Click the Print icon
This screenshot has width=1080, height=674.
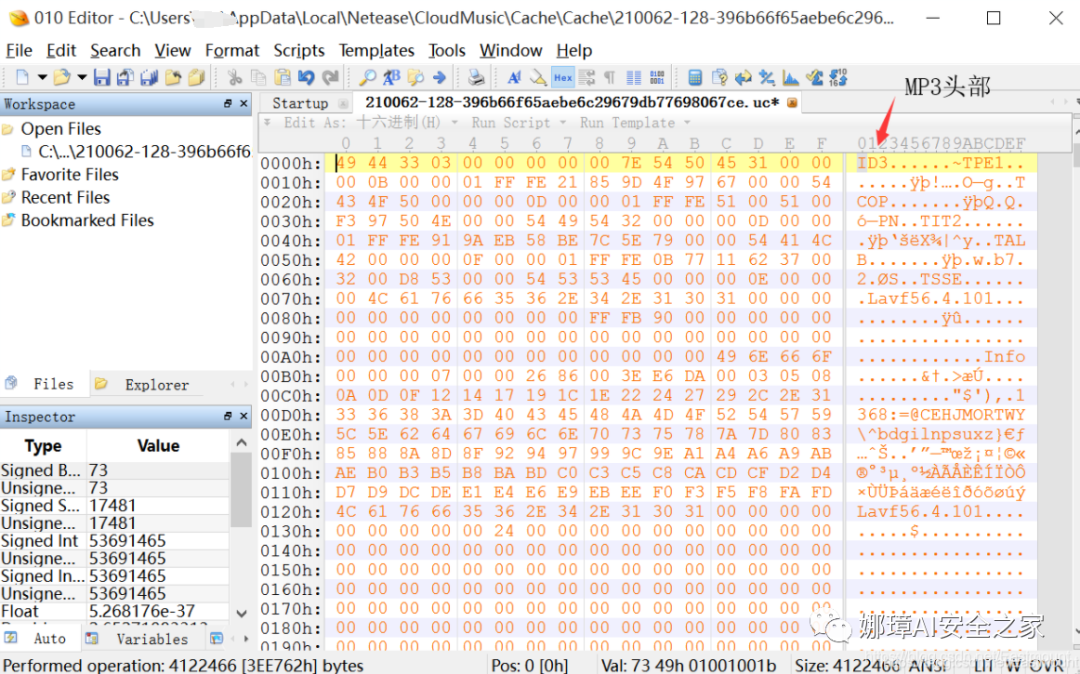[x=476, y=77]
